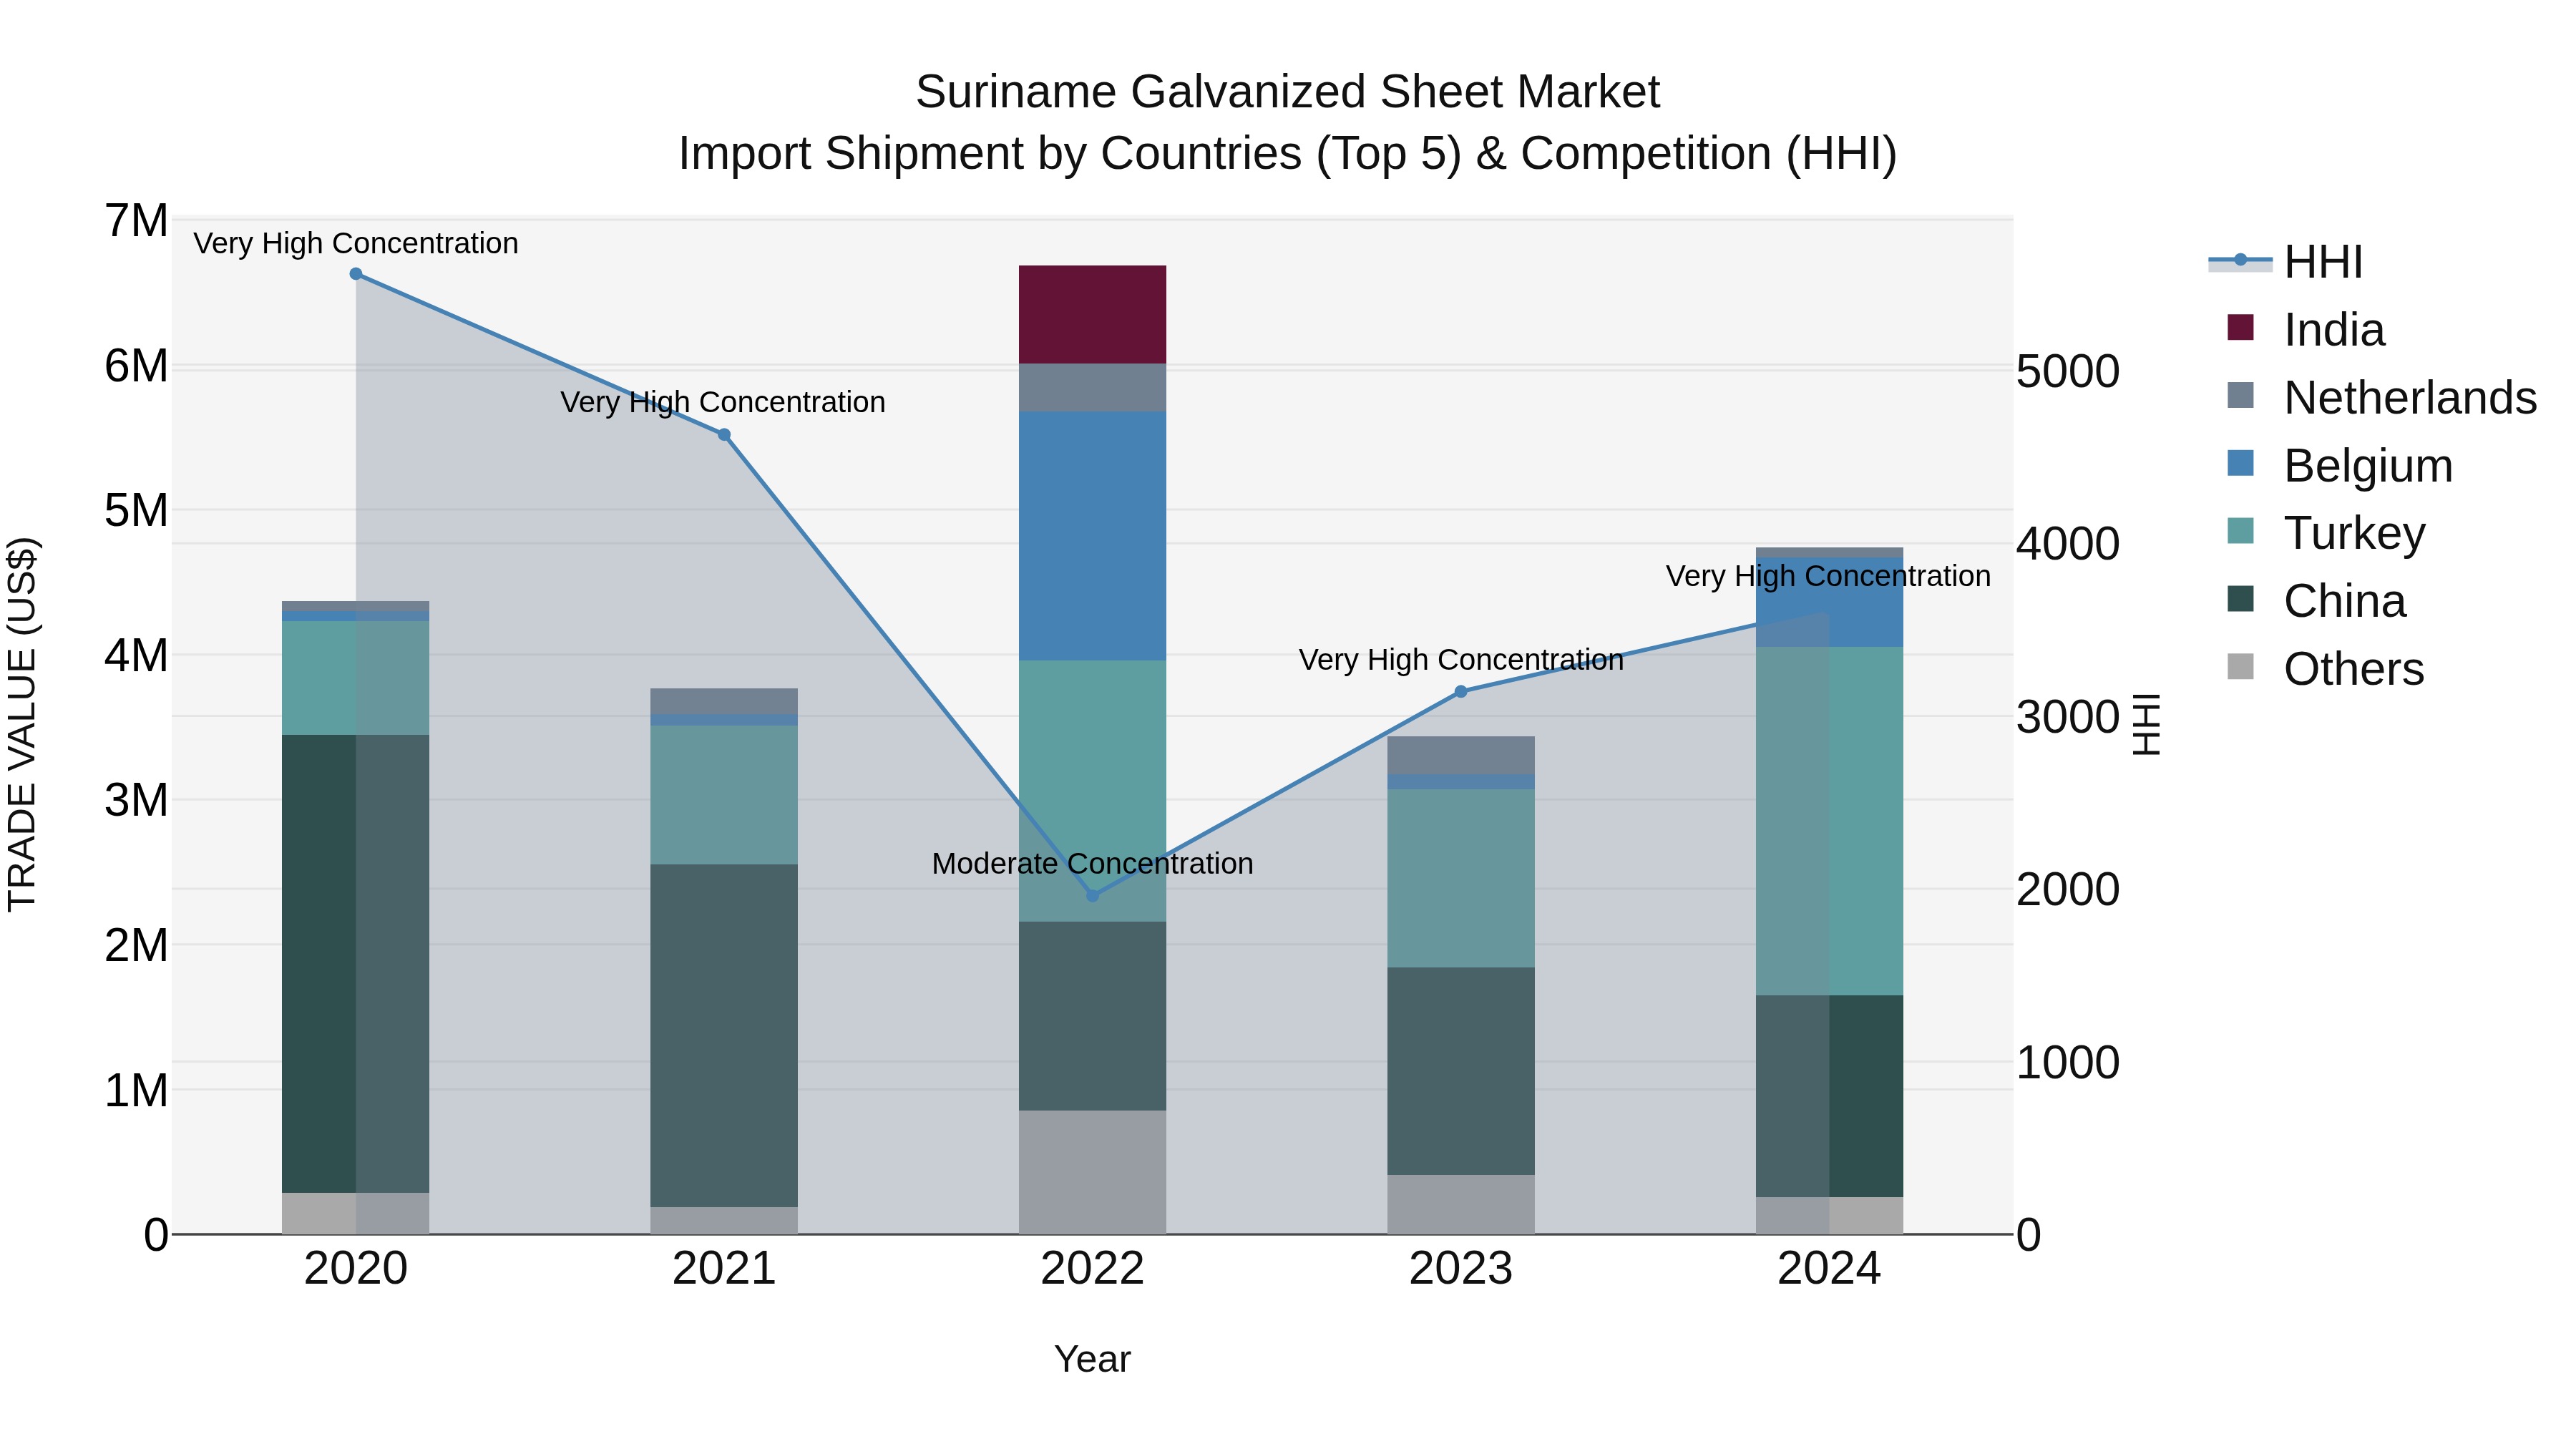Click the 2023 Very High Concentration annotation
The height and width of the screenshot is (1449, 2576).
[1461, 660]
